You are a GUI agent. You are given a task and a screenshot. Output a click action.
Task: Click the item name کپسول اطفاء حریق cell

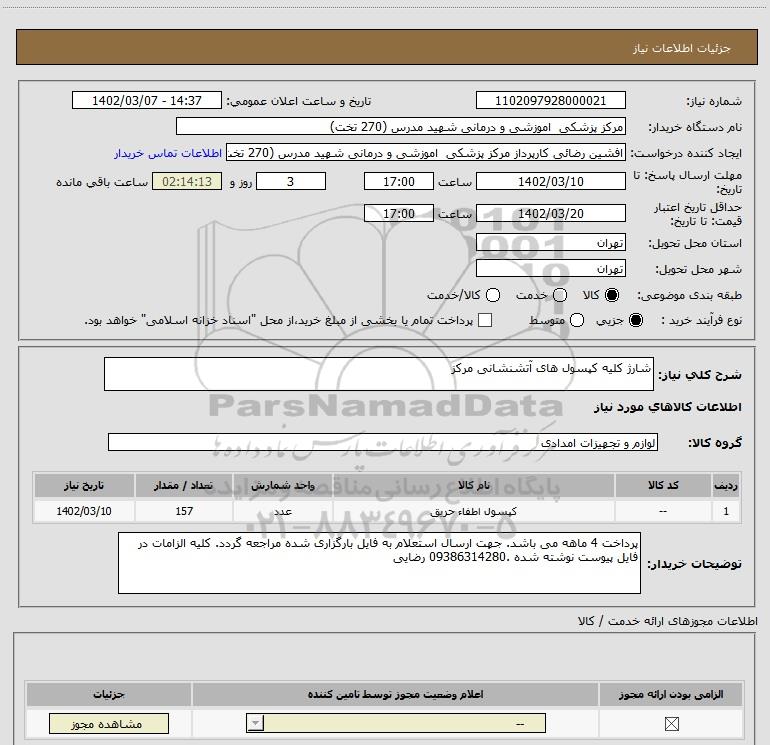[474, 511]
